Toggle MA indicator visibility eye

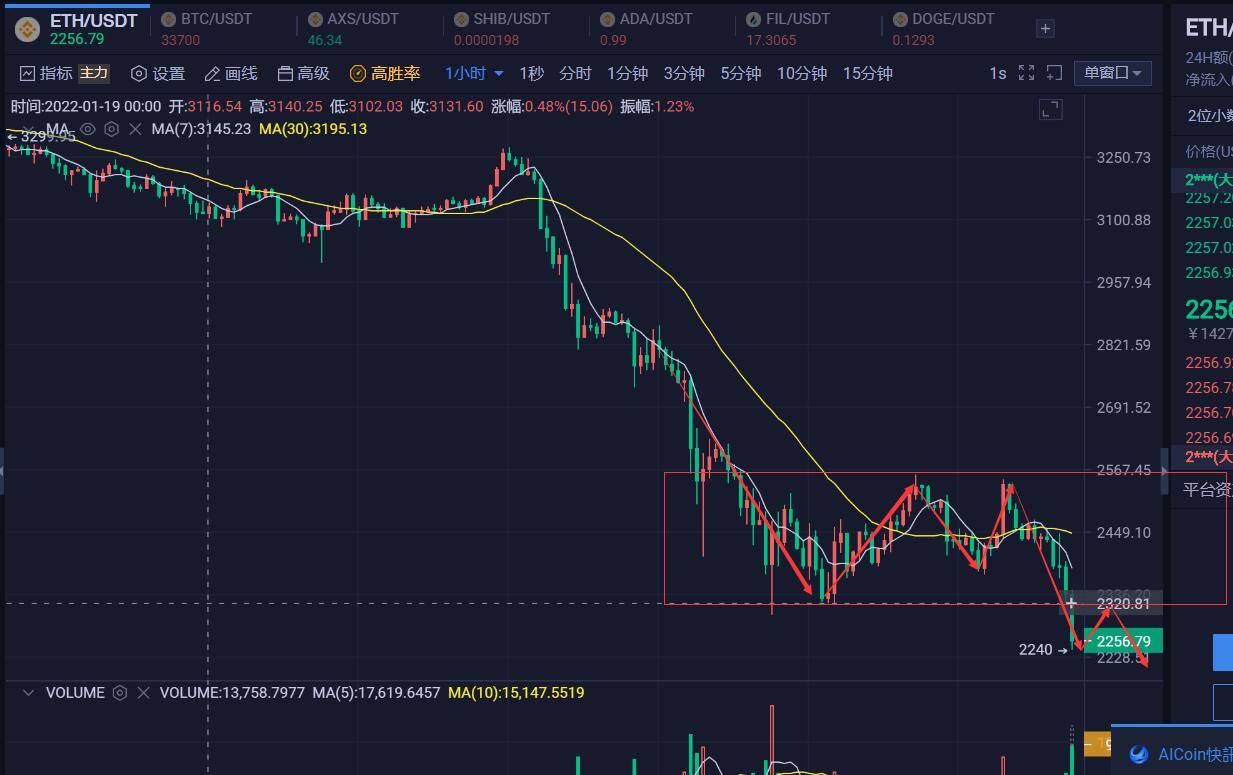(x=88, y=129)
